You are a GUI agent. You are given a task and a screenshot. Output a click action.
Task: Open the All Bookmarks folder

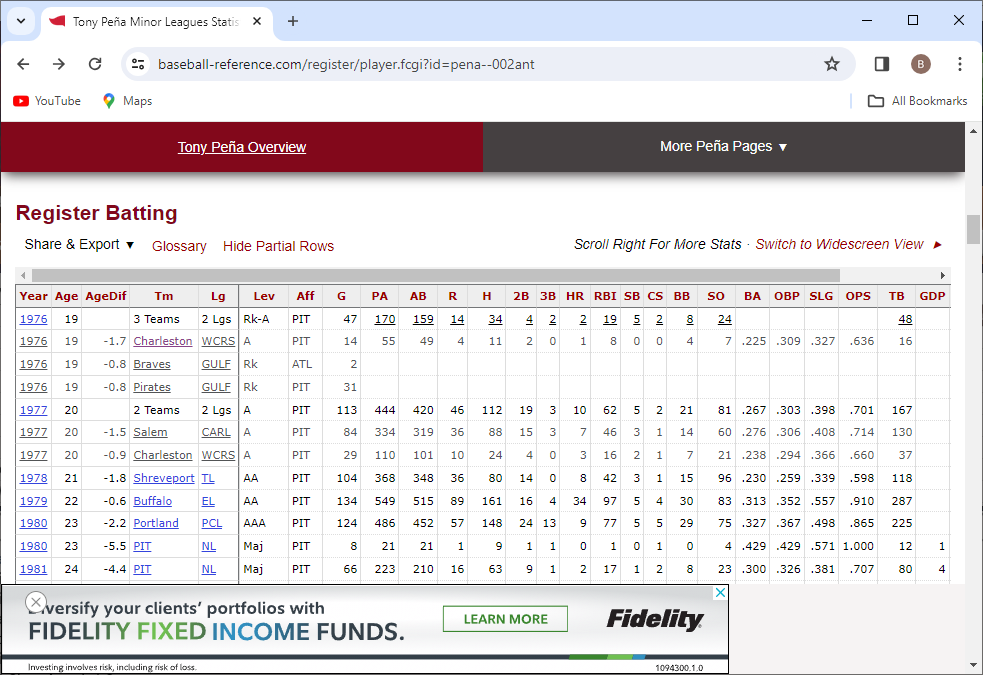coord(917,101)
